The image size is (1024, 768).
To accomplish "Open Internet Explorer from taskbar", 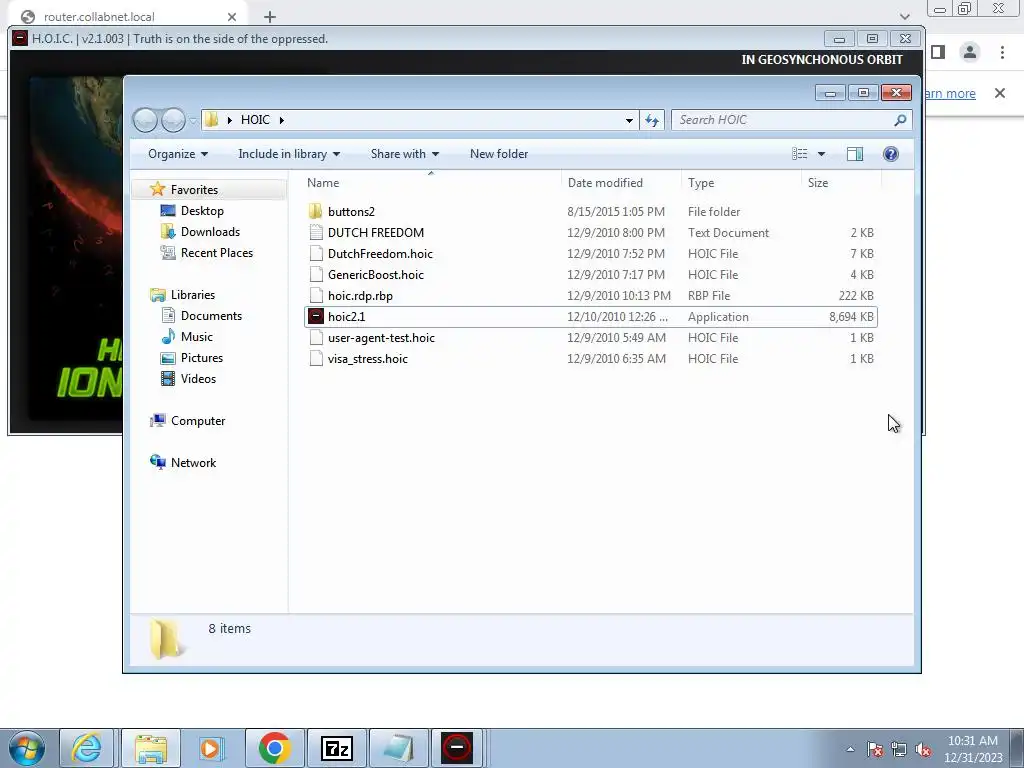I will coord(86,748).
